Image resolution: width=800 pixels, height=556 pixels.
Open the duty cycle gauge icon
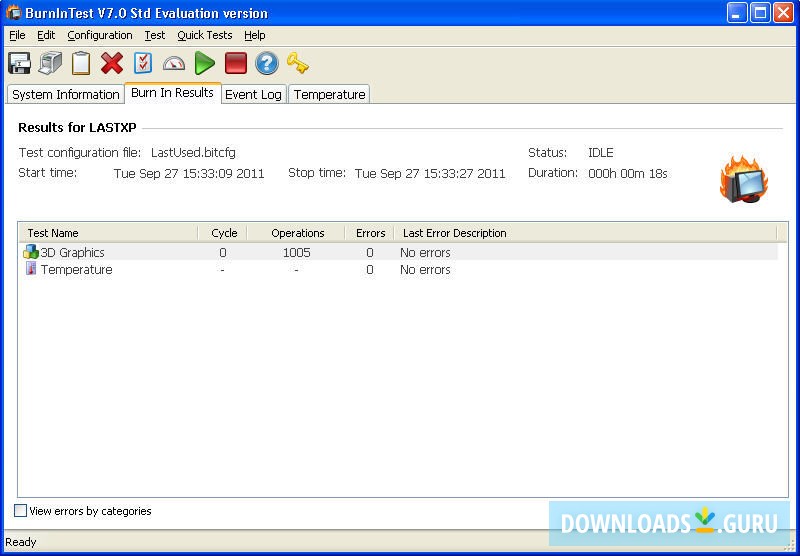pos(173,64)
